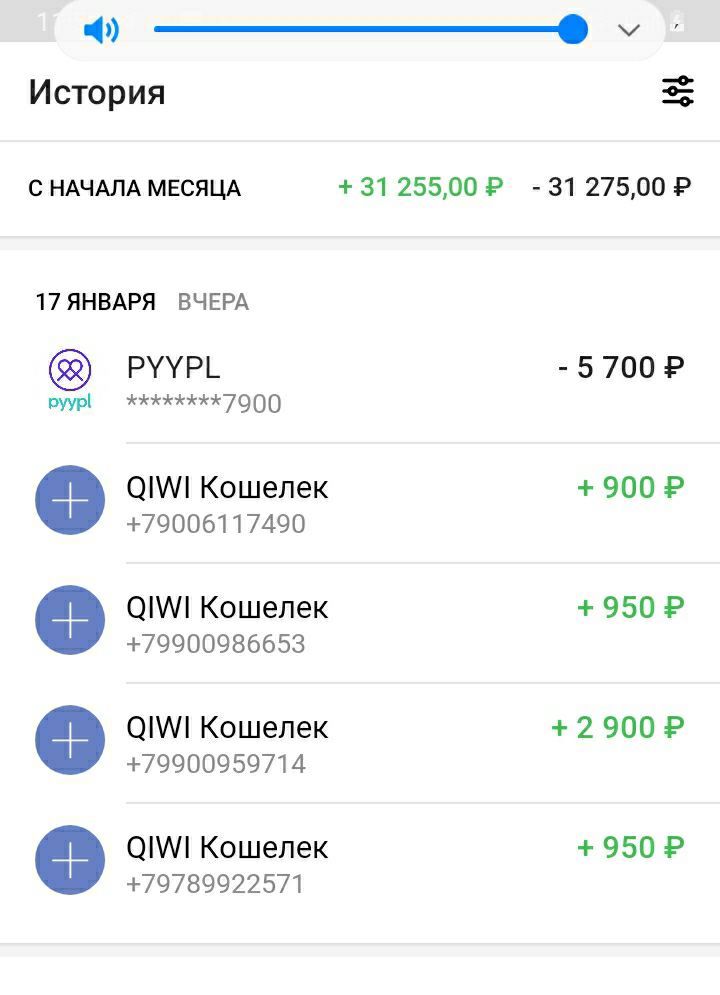Tap the История page title

tap(97, 92)
